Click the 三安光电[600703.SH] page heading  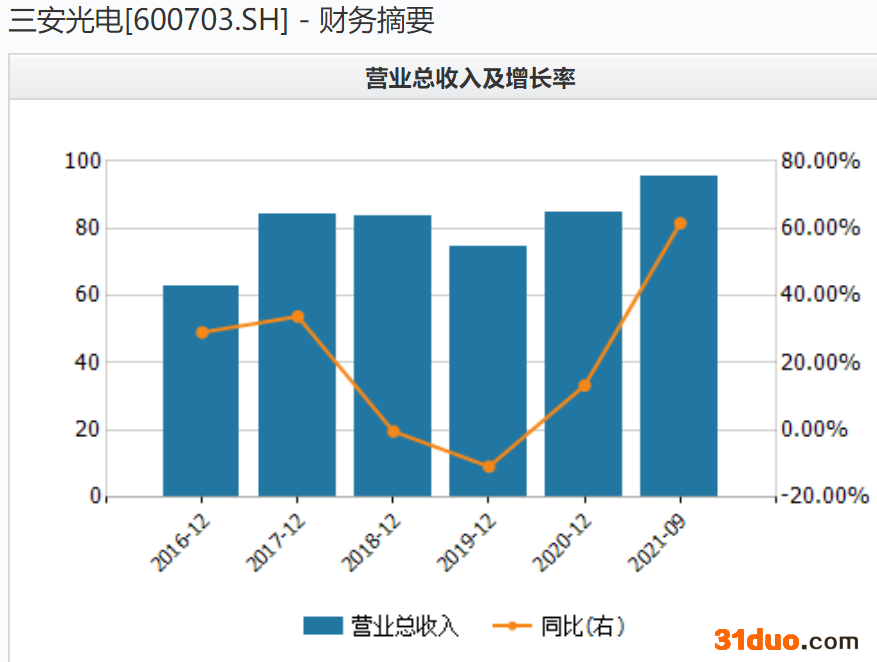click(x=148, y=21)
